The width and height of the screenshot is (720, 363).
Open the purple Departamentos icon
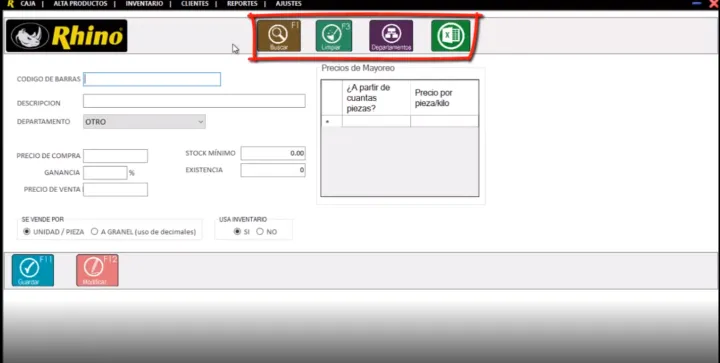click(x=391, y=36)
